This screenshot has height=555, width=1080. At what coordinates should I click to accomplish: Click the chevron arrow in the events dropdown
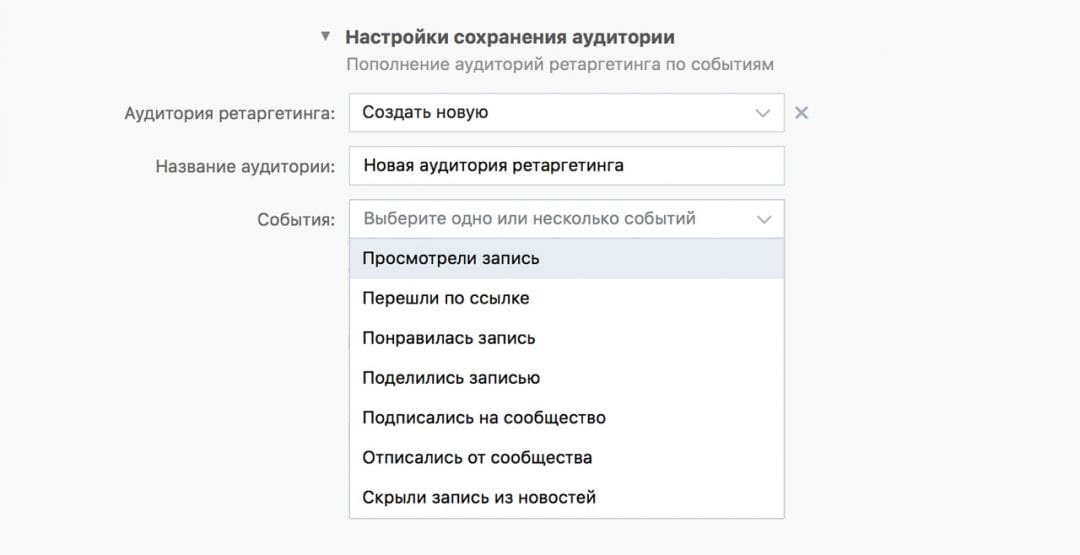click(764, 219)
